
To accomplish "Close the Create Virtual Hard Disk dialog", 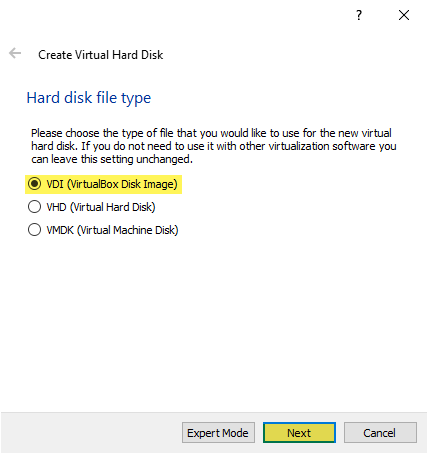I will pos(404,15).
